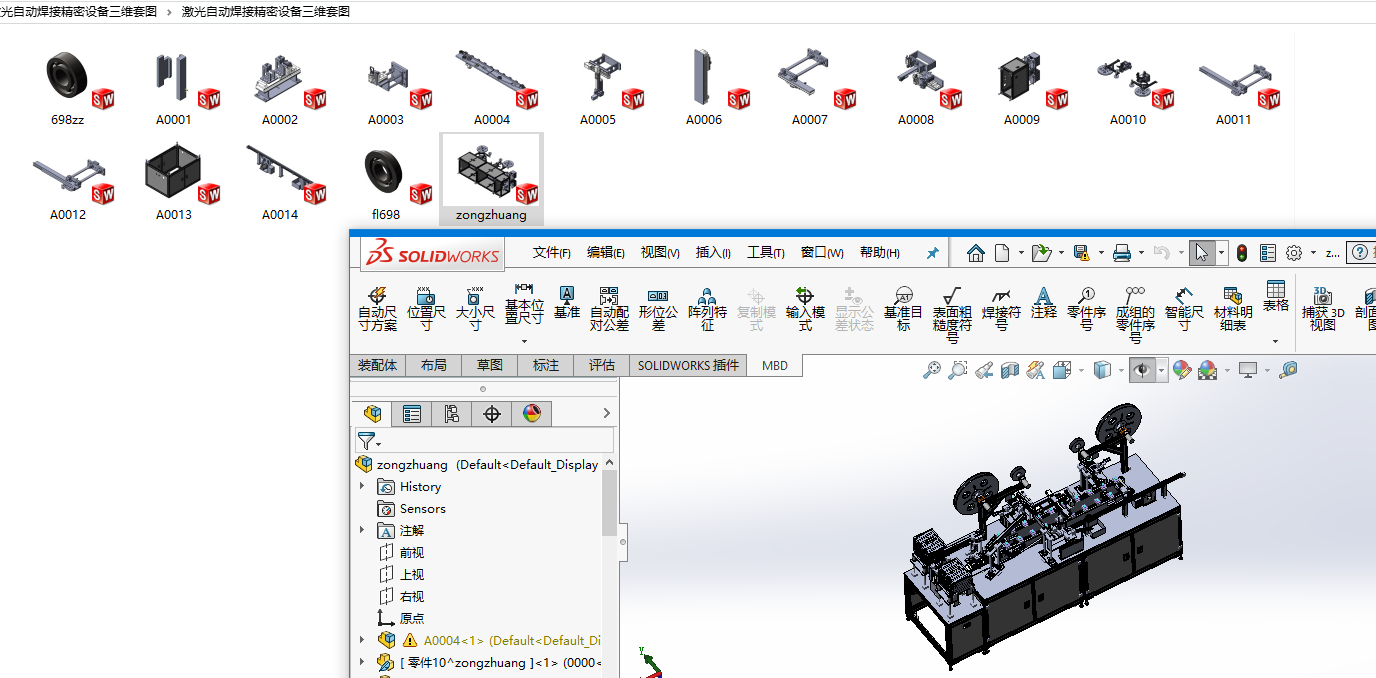Toggle the rebuild traffic light icon

pyautogui.click(x=1242, y=253)
